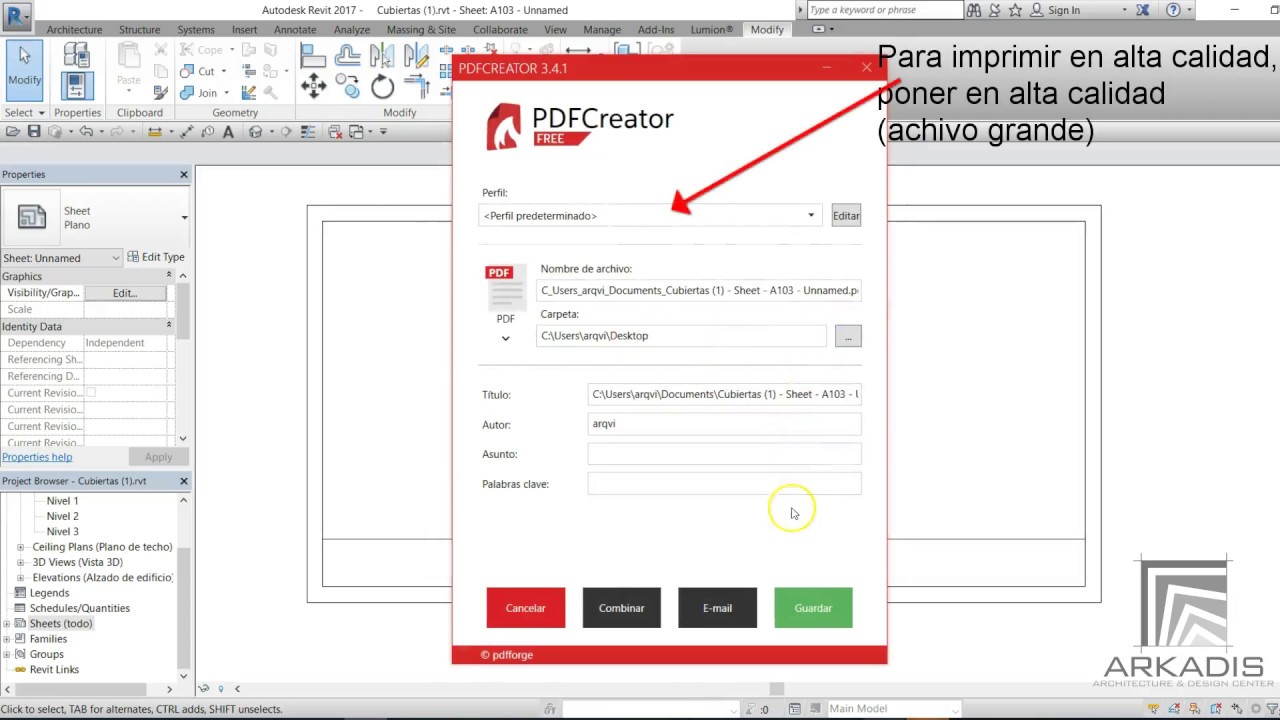Open the Structure ribbon tab
This screenshot has height=720, width=1280.
139,30
